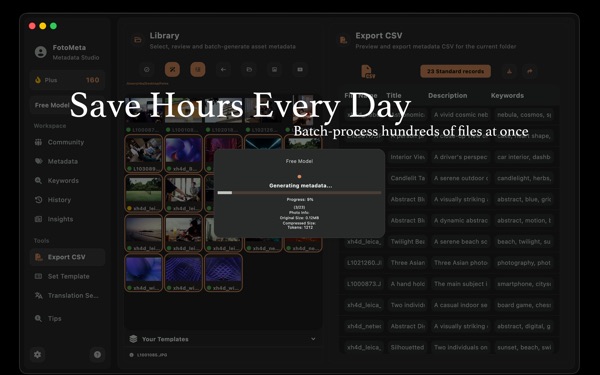Select Export CSV under Tools
Viewport: 600px width, 375px height.
(67, 257)
